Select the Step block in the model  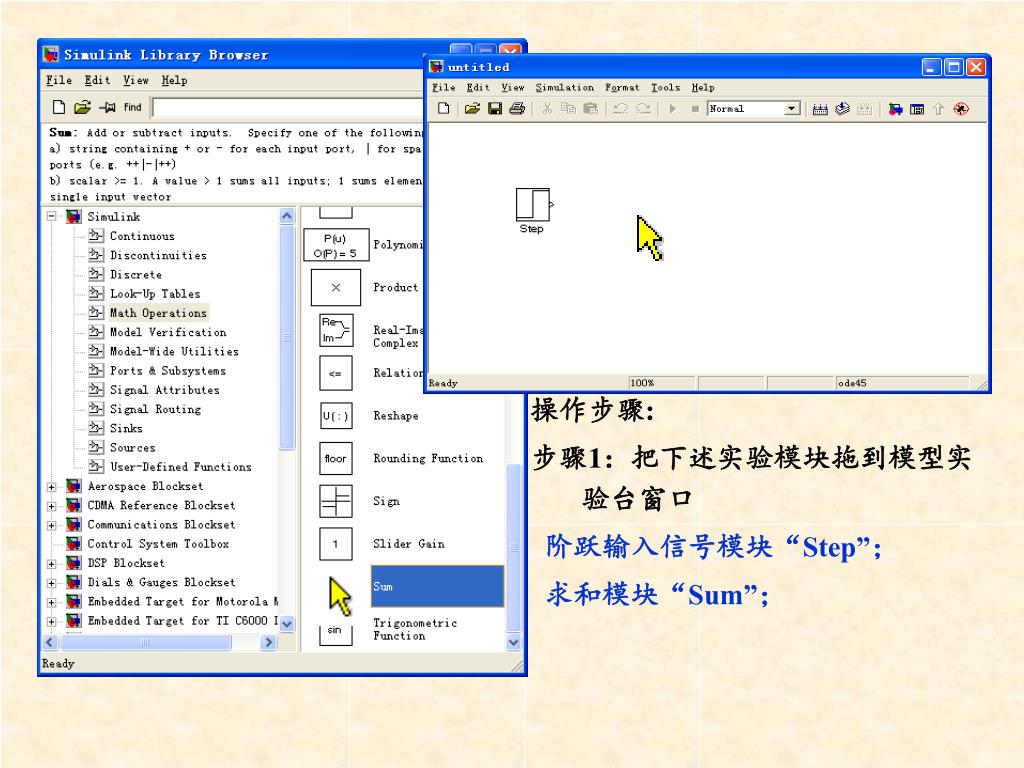tap(534, 204)
